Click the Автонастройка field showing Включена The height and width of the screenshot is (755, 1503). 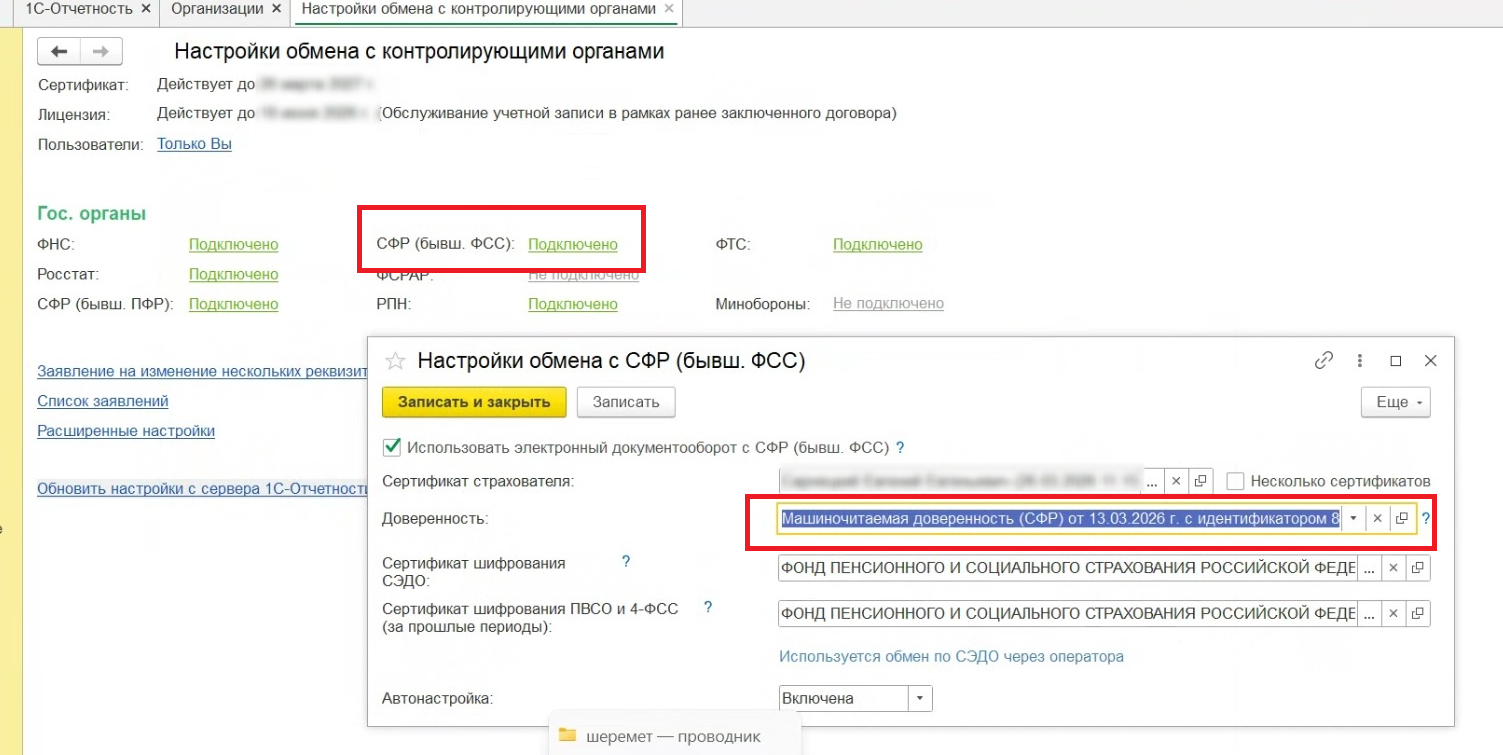point(843,699)
